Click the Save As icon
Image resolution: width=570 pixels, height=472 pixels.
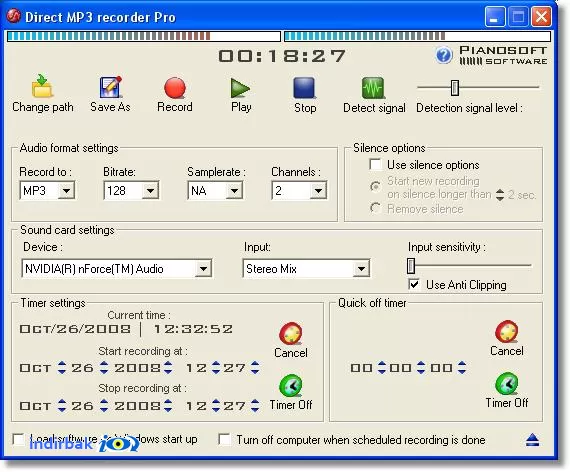(x=110, y=87)
